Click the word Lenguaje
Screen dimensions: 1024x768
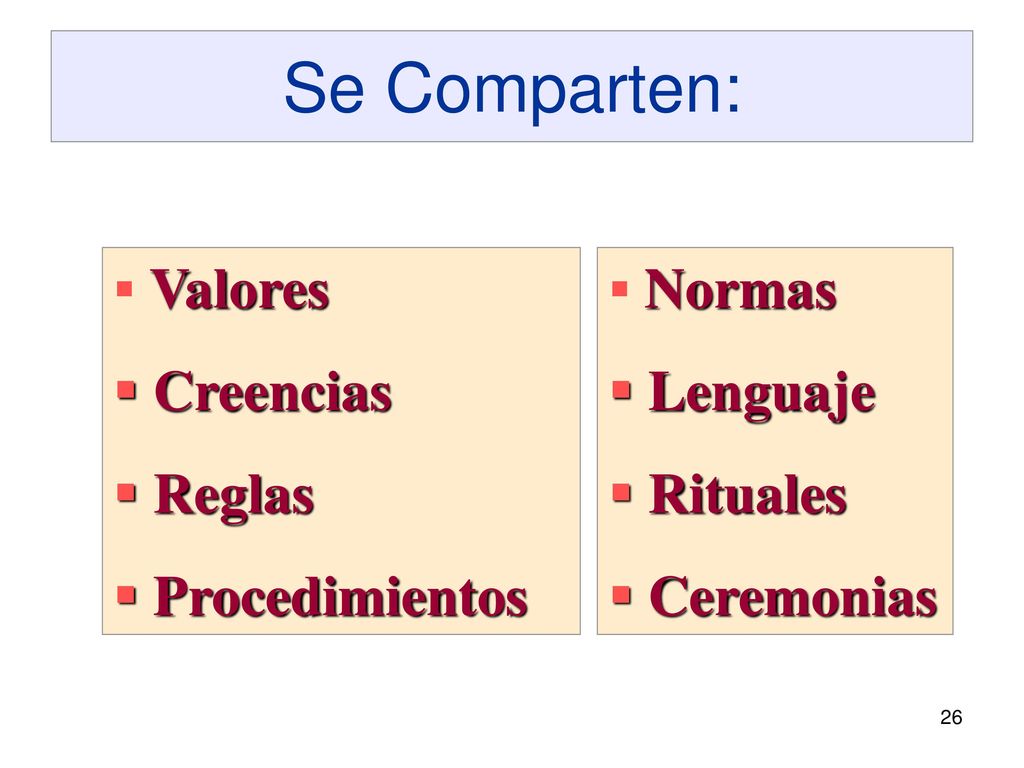[x=762, y=396]
